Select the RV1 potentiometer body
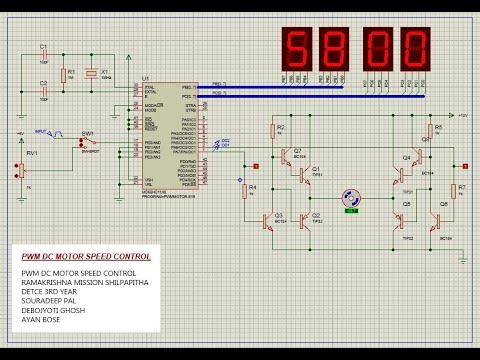Screen dimensions: 480x360 pyautogui.click(x=22, y=170)
